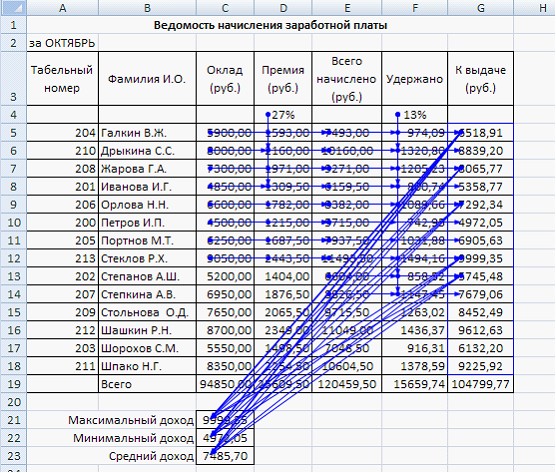This screenshot has width=556, height=473.
Task: Select column A header
Action: (x=62, y=8)
